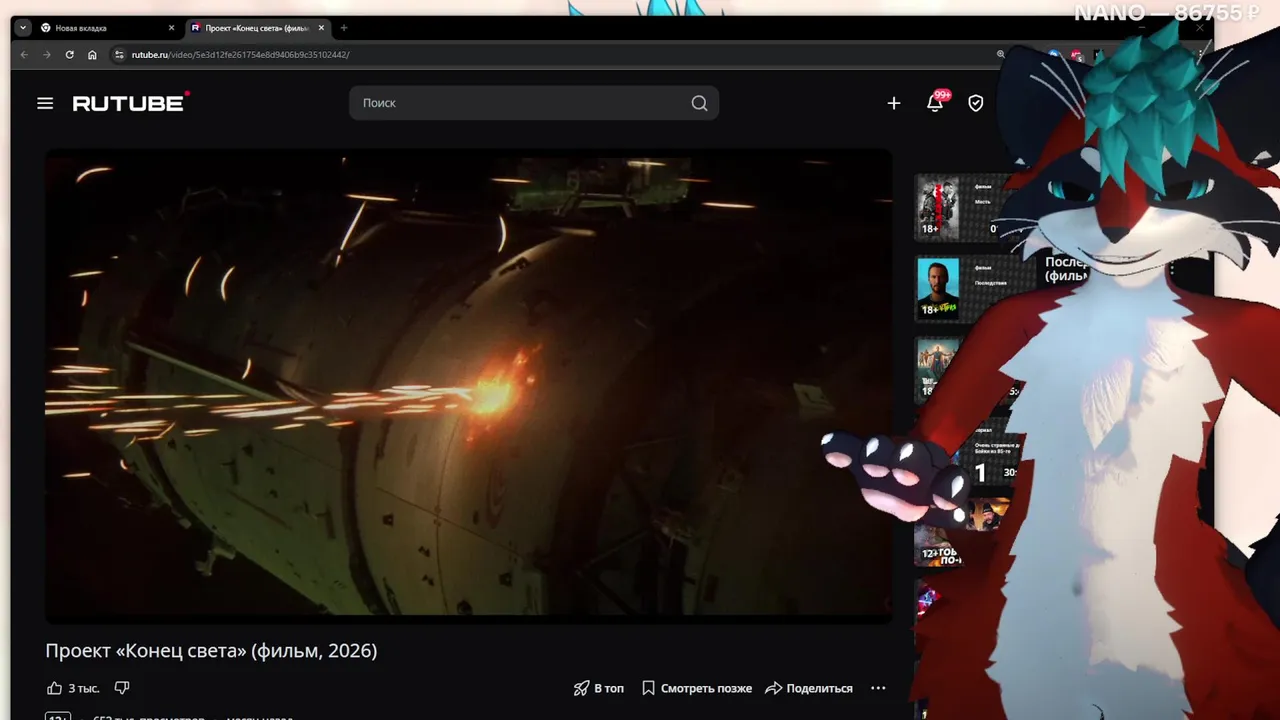Go forward in browser history
1280x720 pixels.
[47, 54]
